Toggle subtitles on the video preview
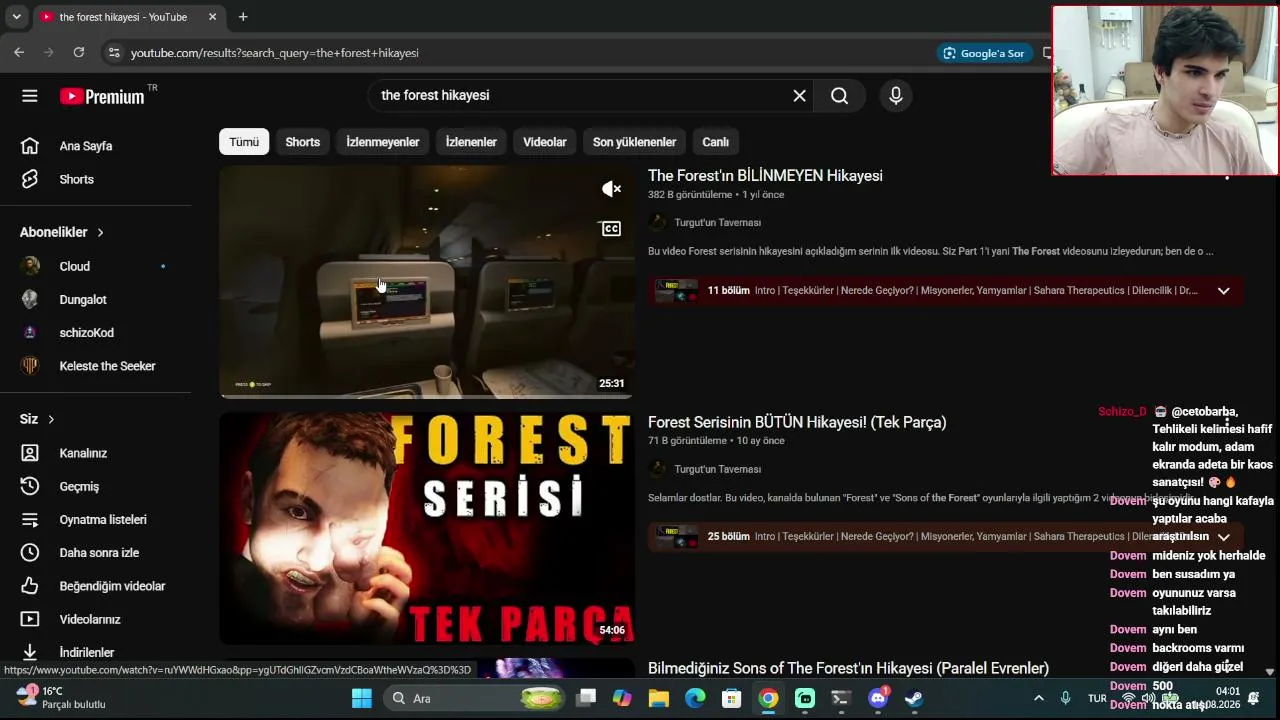 (x=611, y=229)
